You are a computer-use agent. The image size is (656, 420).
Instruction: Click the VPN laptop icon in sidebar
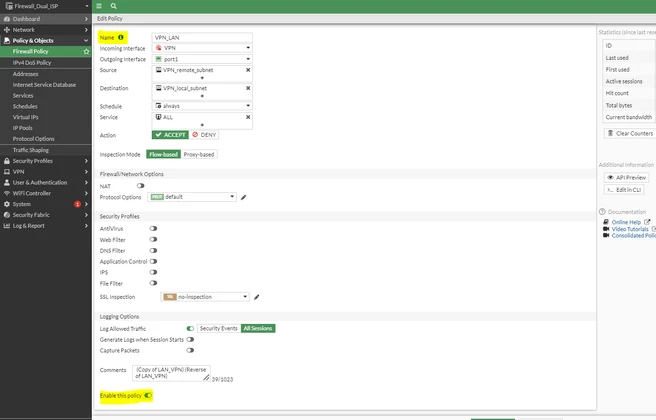click(x=7, y=172)
